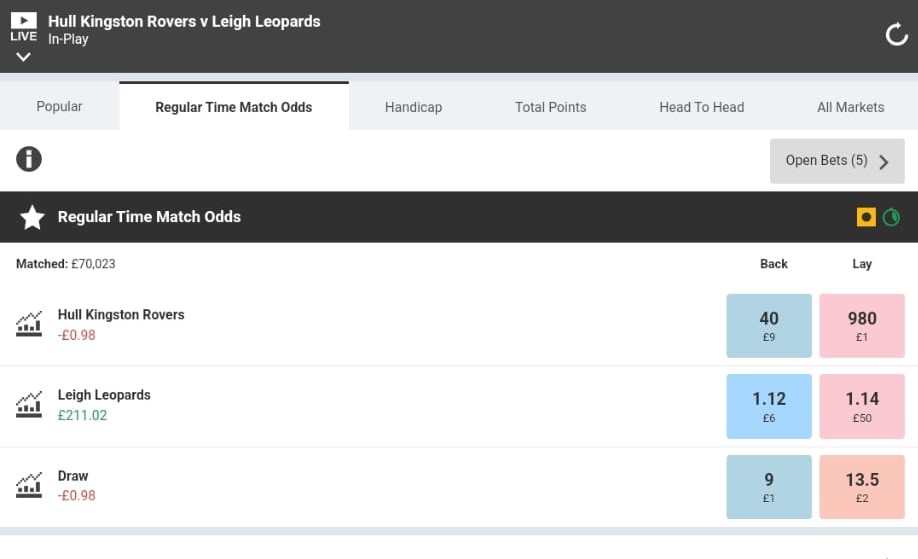This screenshot has width=918, height=559.
Task: Open Hull Kingston Rovers price graph
Action: tap(29, 324)
